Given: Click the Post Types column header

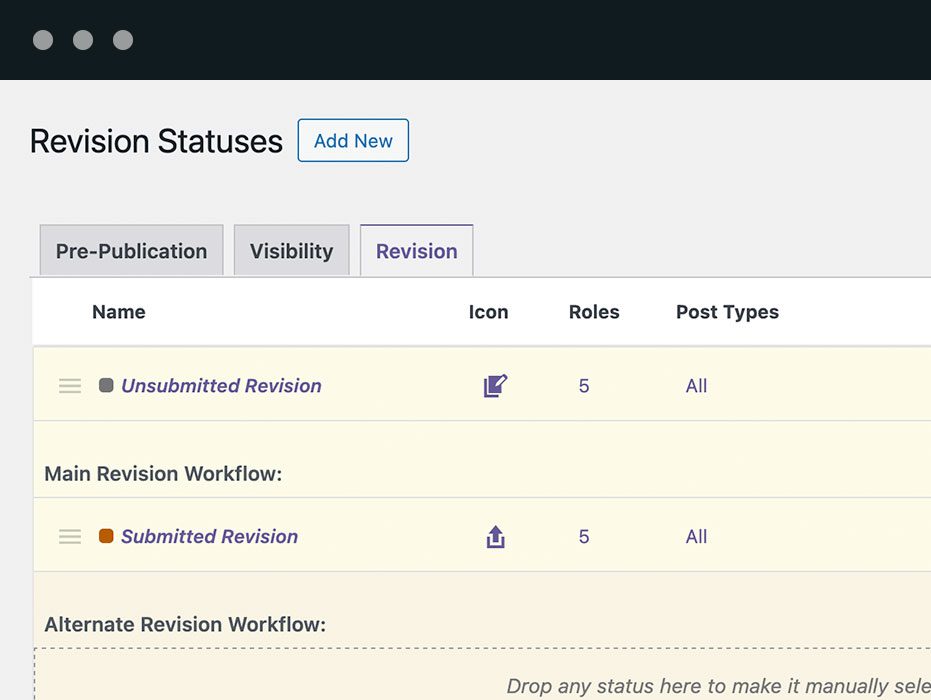Looking at the screenshot, I should click(727, 312).
